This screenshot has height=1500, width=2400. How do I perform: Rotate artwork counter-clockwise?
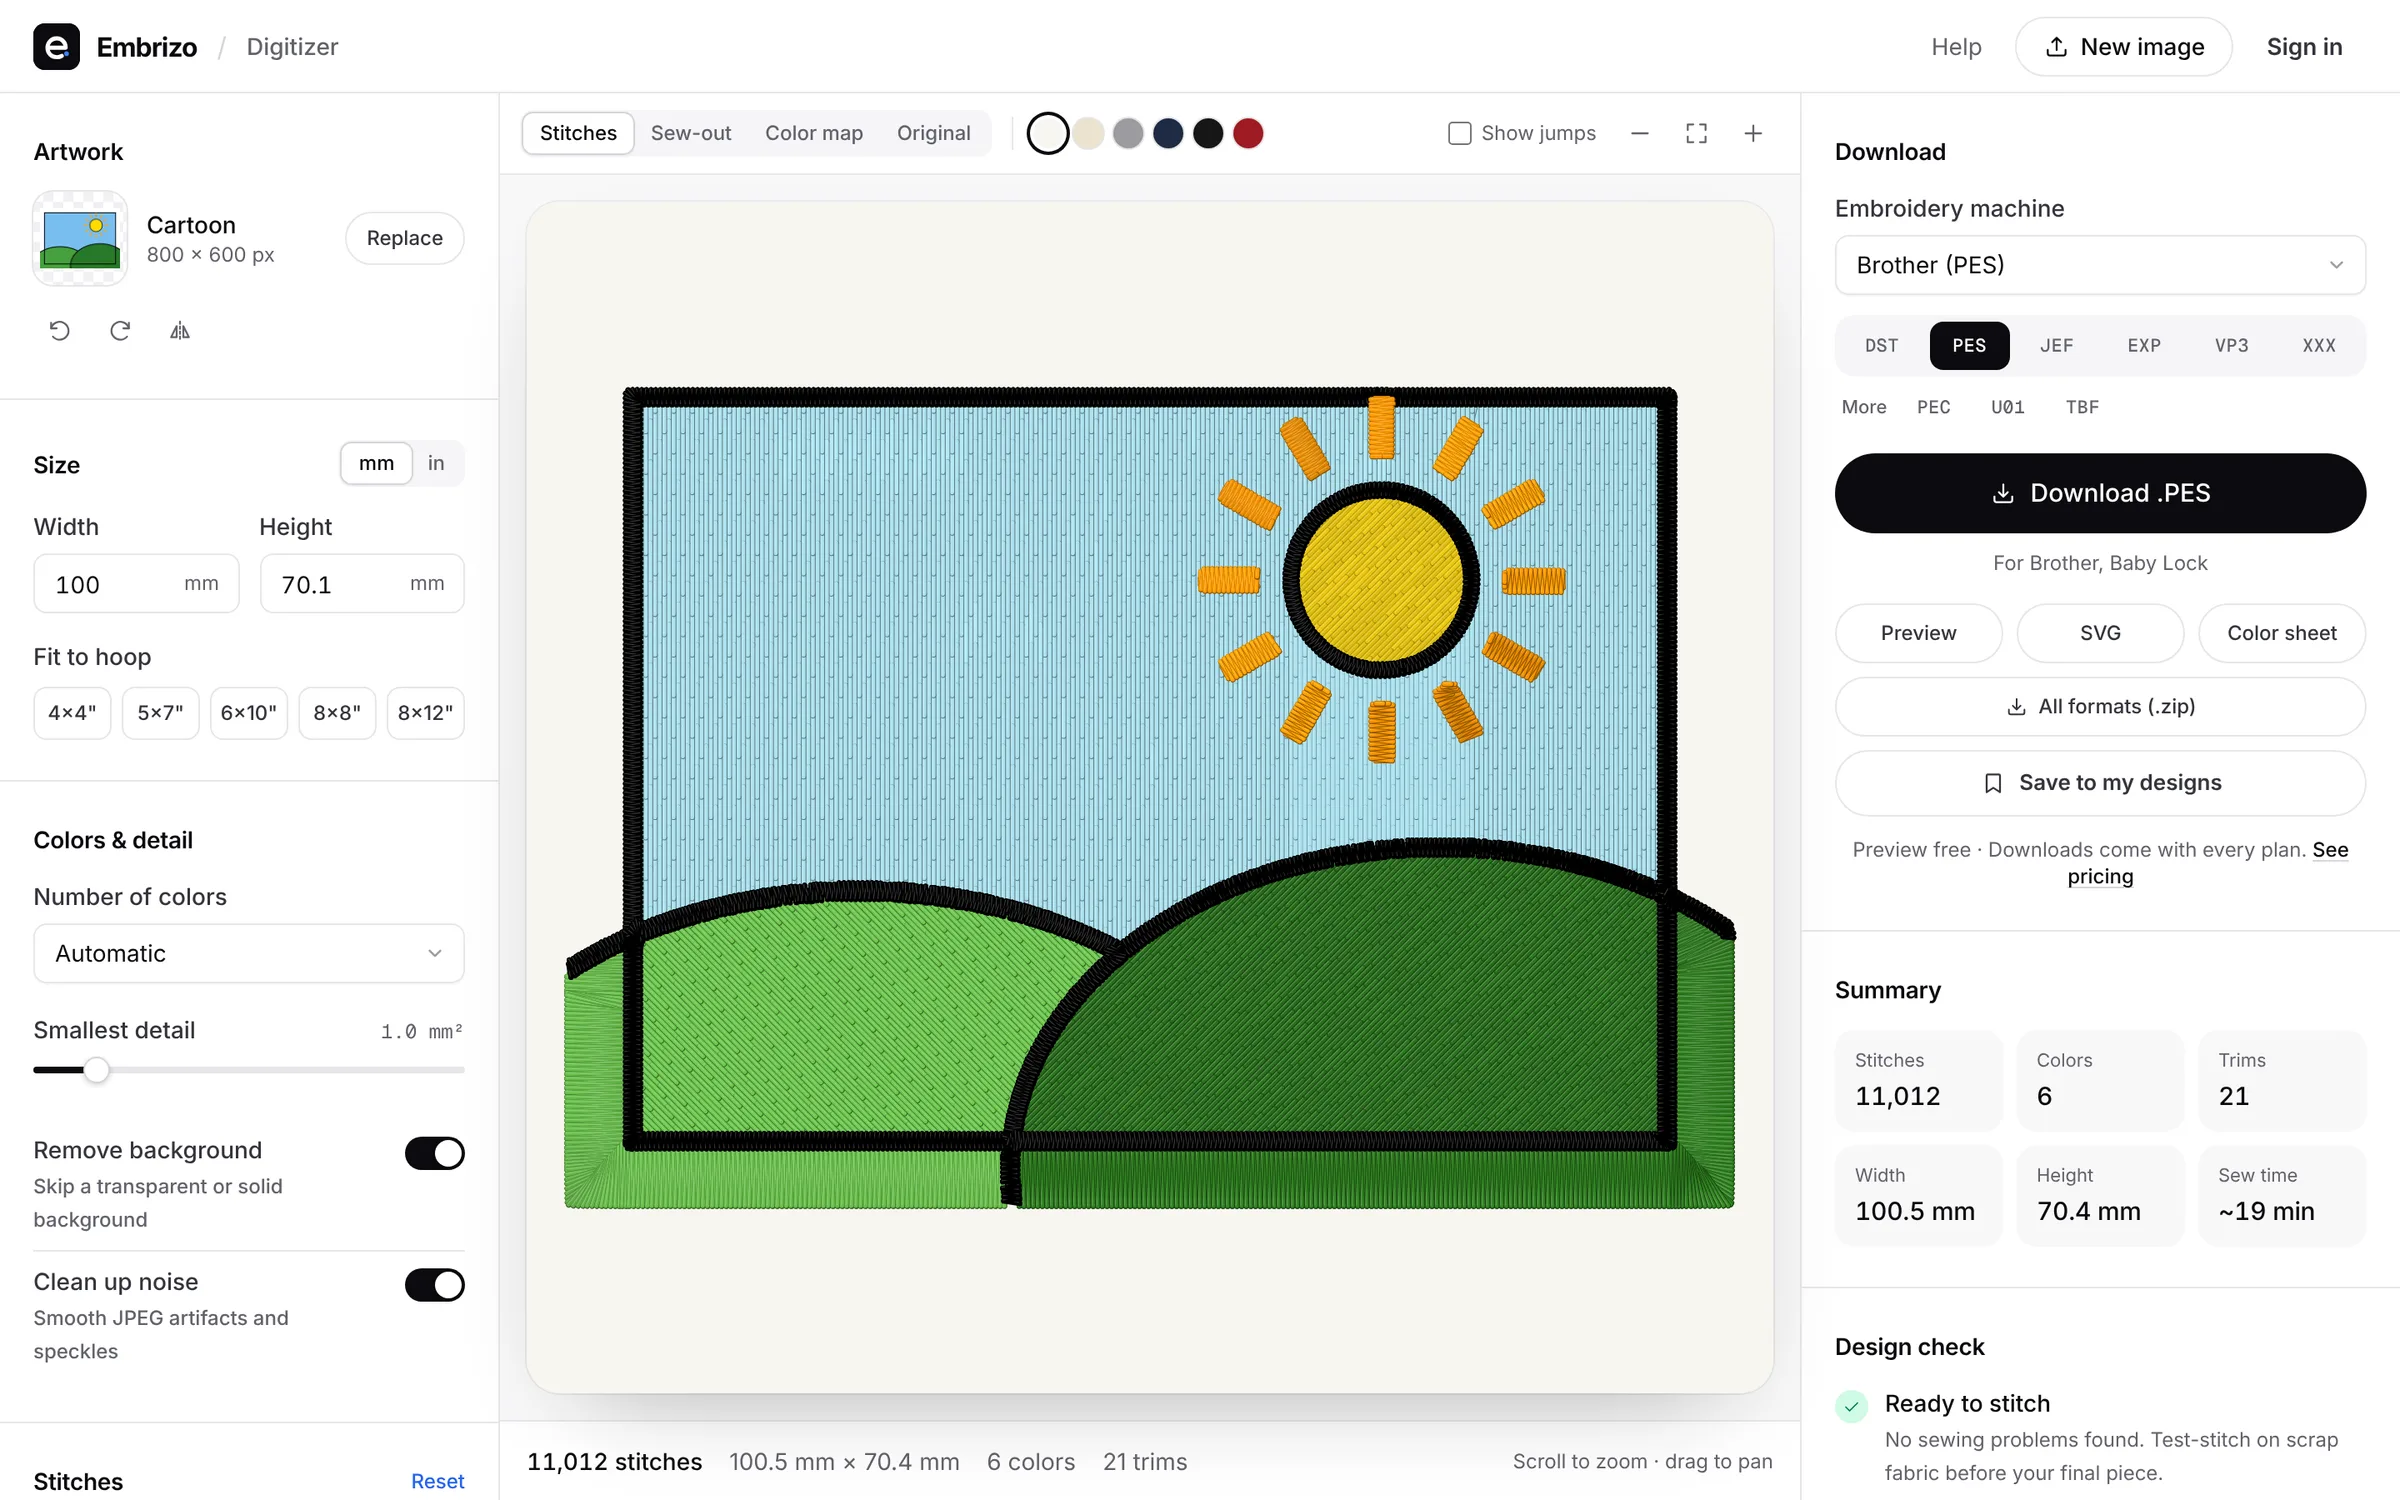tap(60, 331)
